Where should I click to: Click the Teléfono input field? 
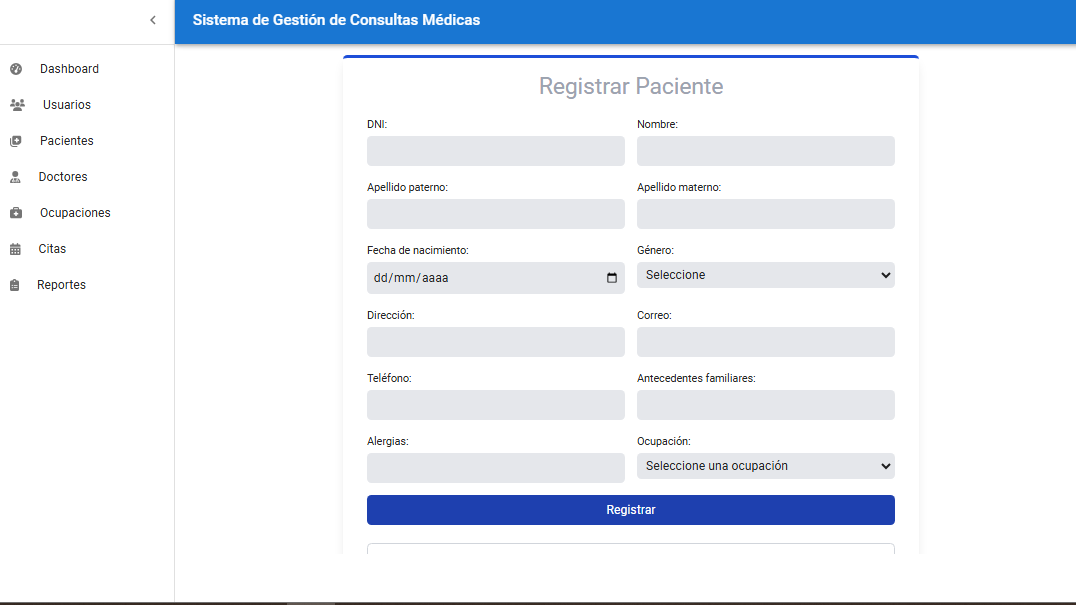[x=495, y=405]
